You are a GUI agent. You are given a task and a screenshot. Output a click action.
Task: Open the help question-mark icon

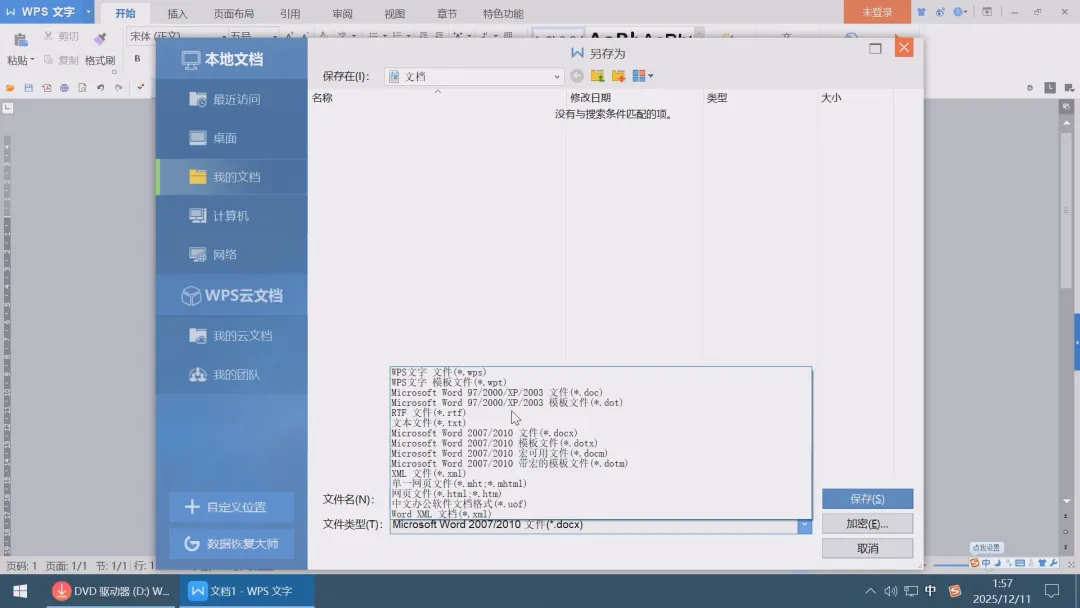[x=960, y=12]
